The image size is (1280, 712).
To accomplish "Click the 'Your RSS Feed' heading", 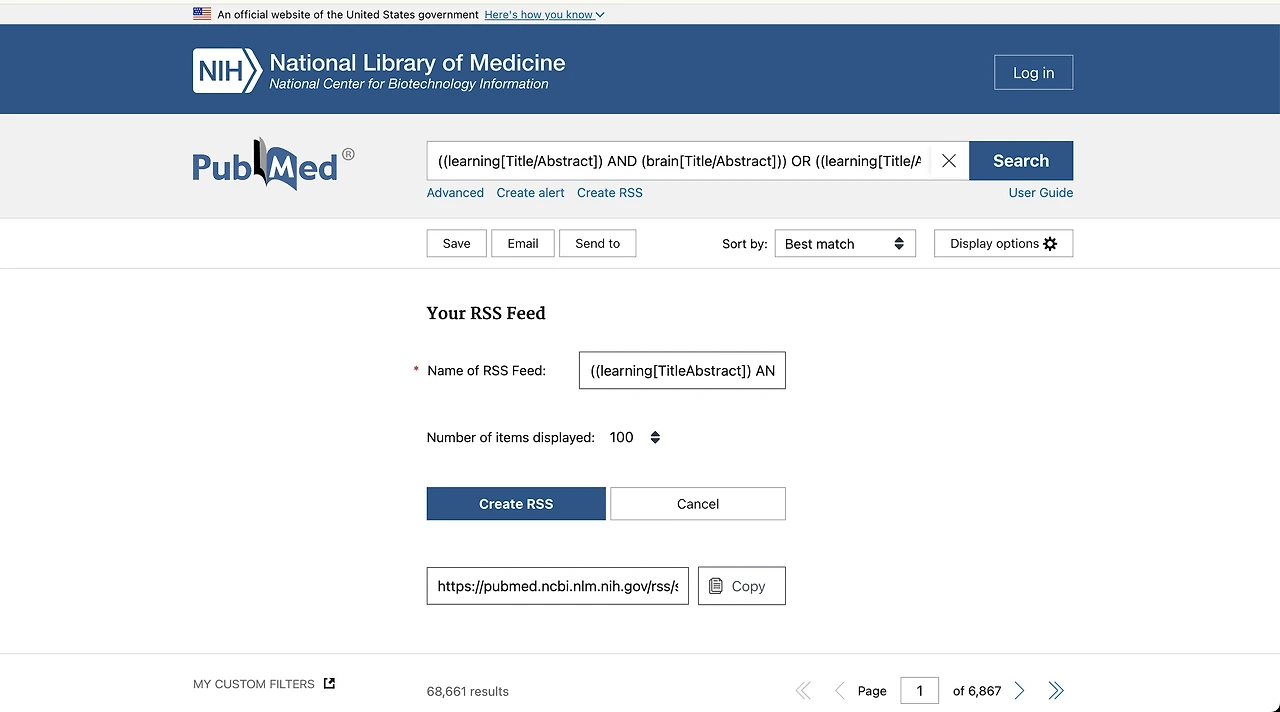I will [x=486, y=313].
